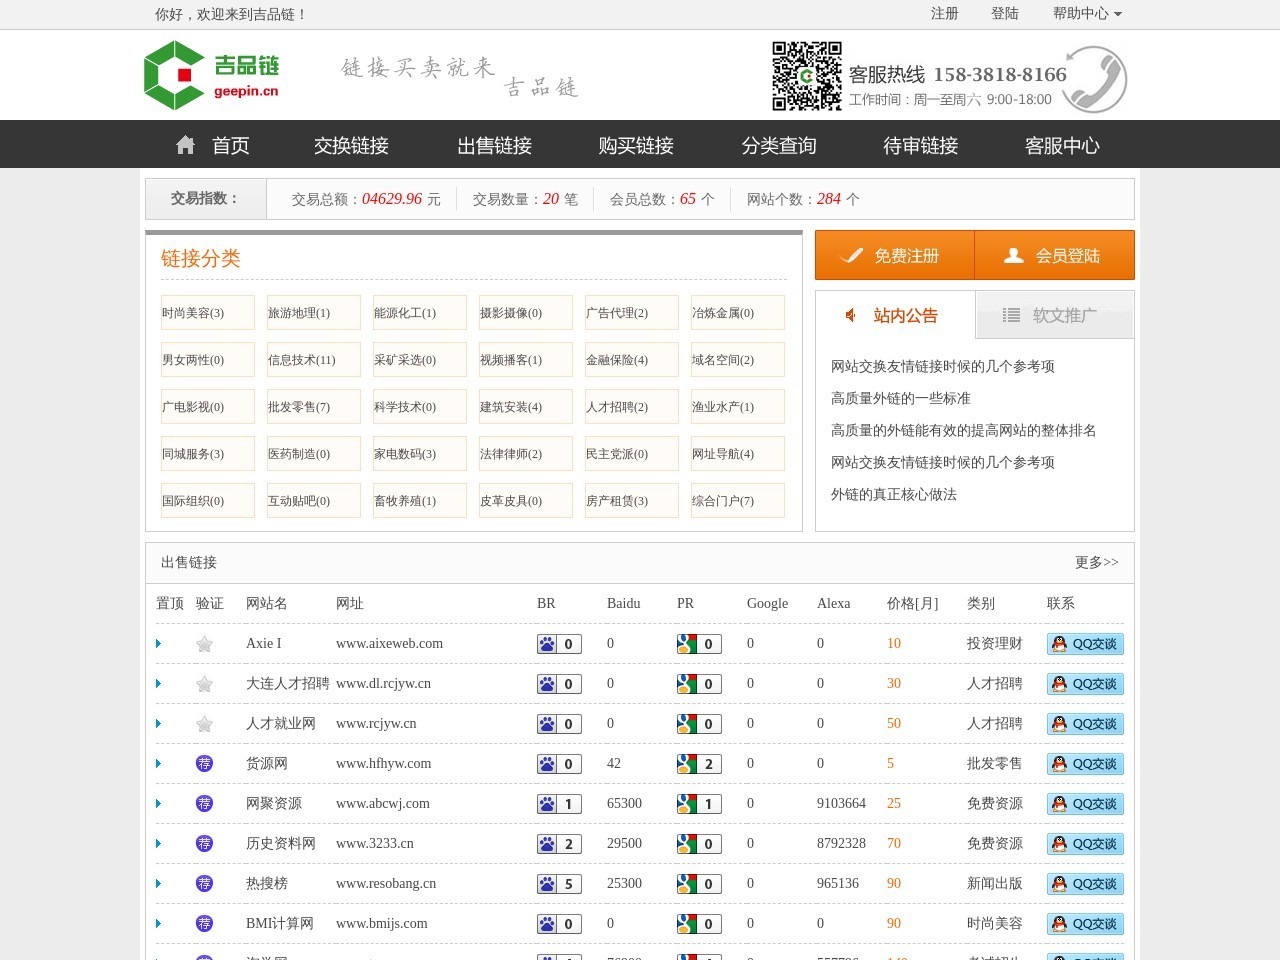
Task: Open QQ交谈 chat for Axie I
Action: [x=1085, y=644]
